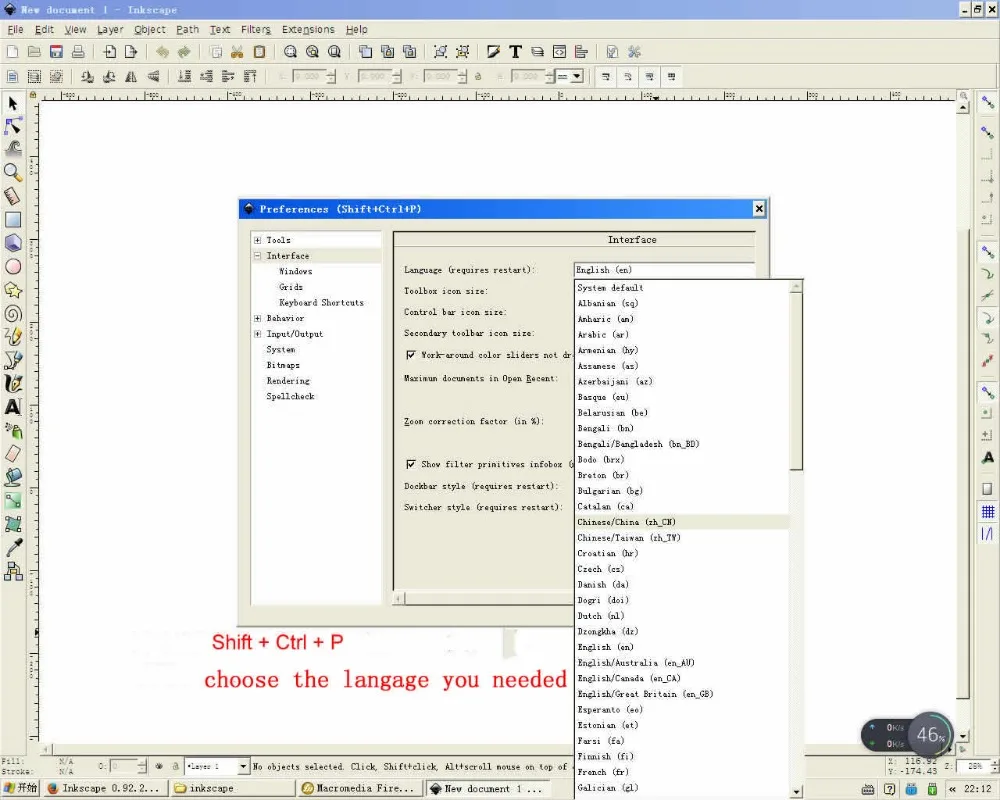Select the Selector arrow tool

(13, 103)
